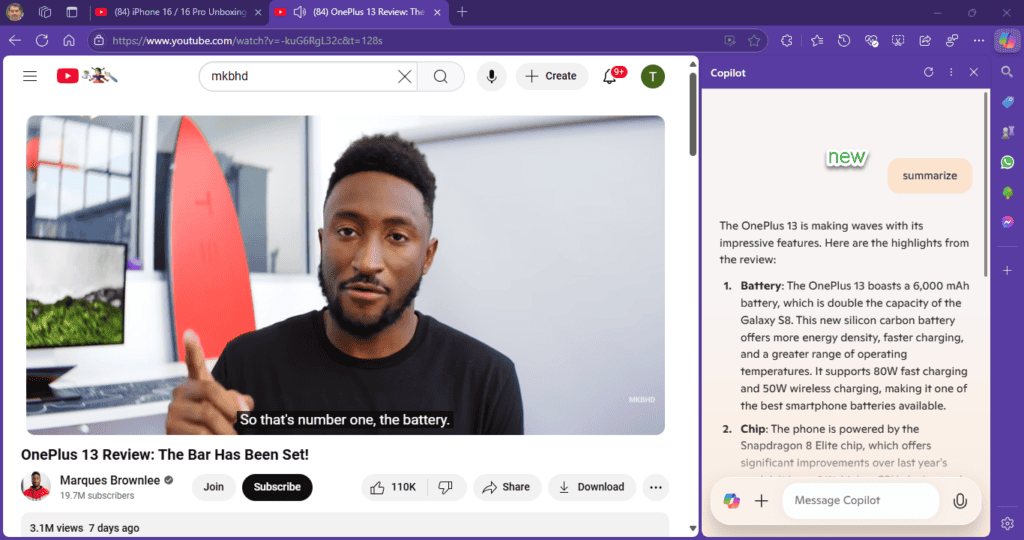Close the Copilot sidebar pane
This screenshot has width=1024, height=540.
[974, 72]
